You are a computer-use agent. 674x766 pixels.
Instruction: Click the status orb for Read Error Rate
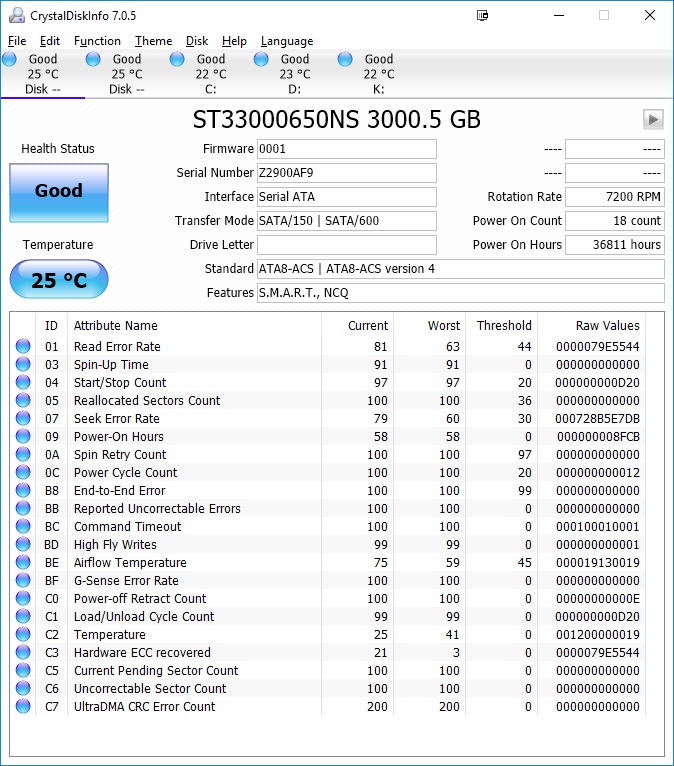click(23, 346)
